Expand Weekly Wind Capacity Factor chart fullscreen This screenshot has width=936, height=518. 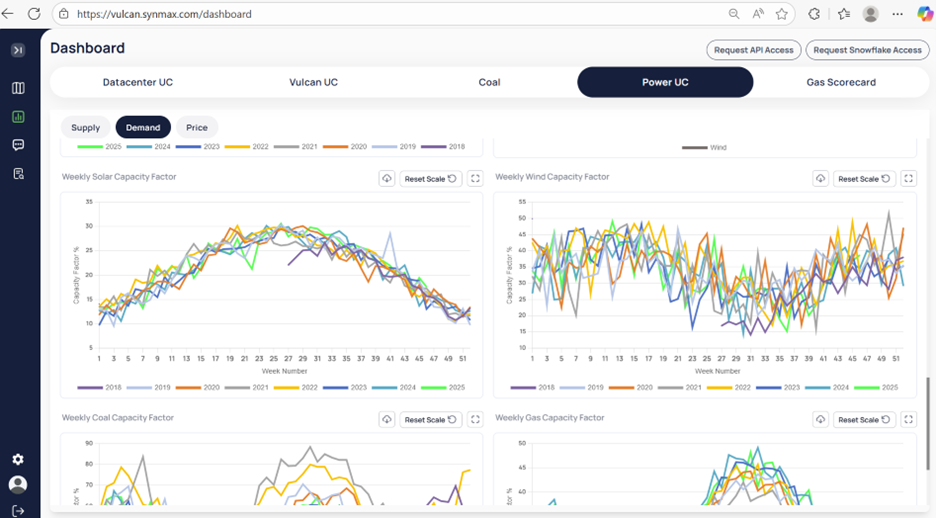coord(908,179)
